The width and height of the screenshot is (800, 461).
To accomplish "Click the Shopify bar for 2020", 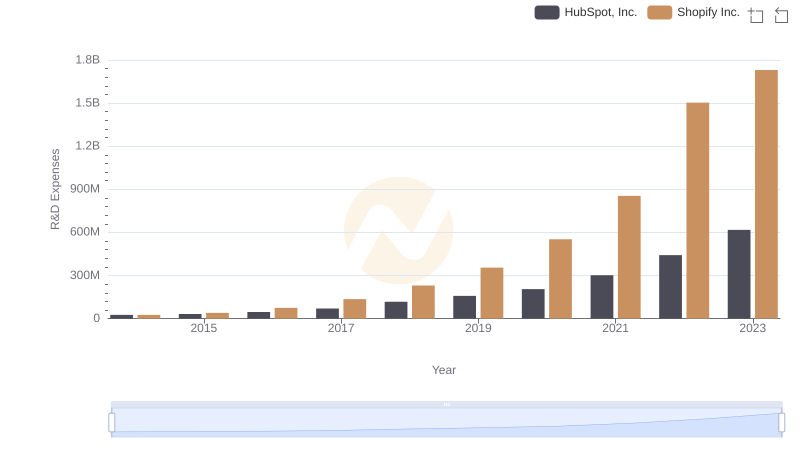I will pyautogui.click(x=560, y=279).
